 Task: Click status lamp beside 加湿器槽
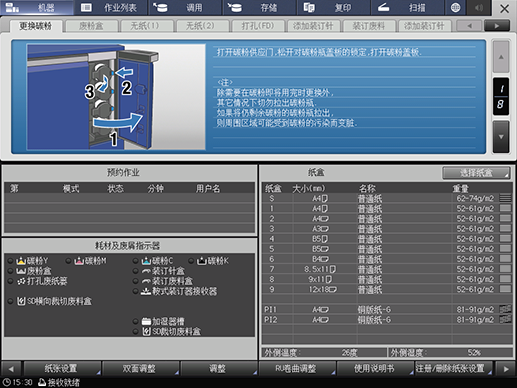136,321
